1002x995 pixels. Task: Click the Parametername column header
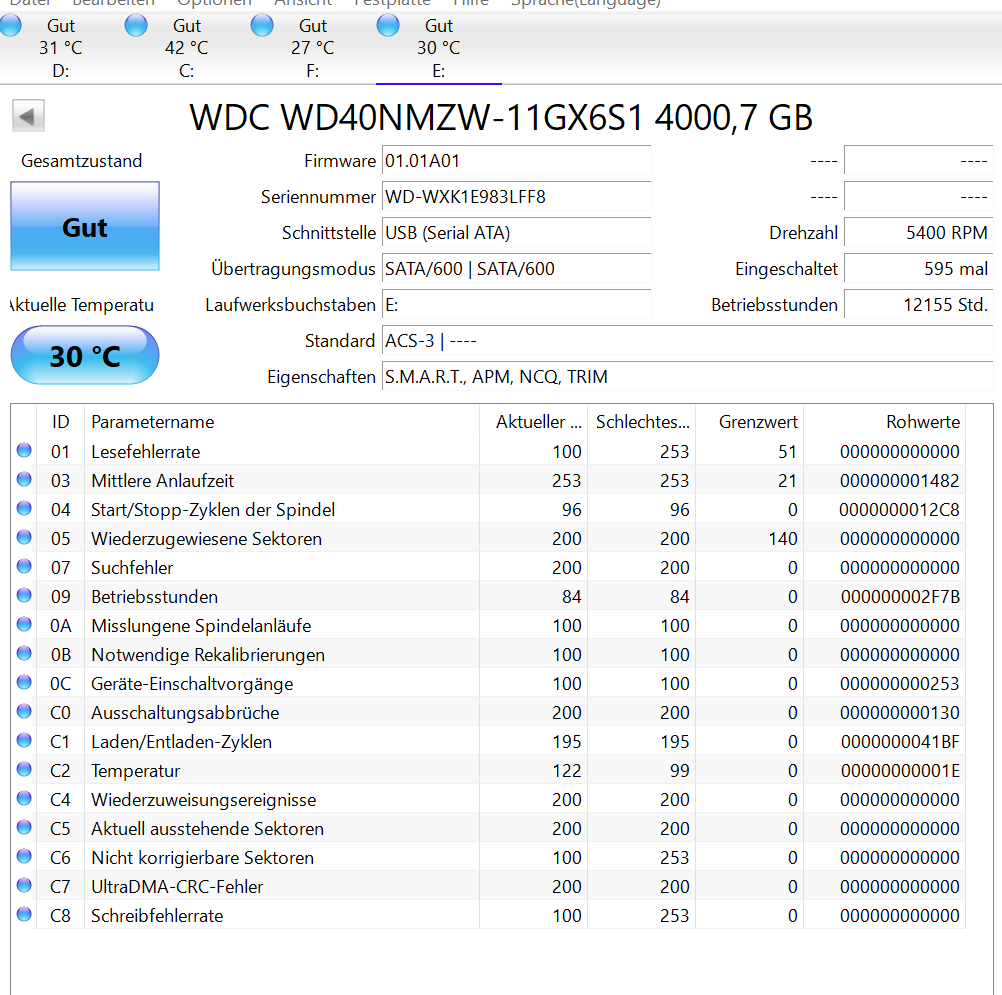[282, 422]
